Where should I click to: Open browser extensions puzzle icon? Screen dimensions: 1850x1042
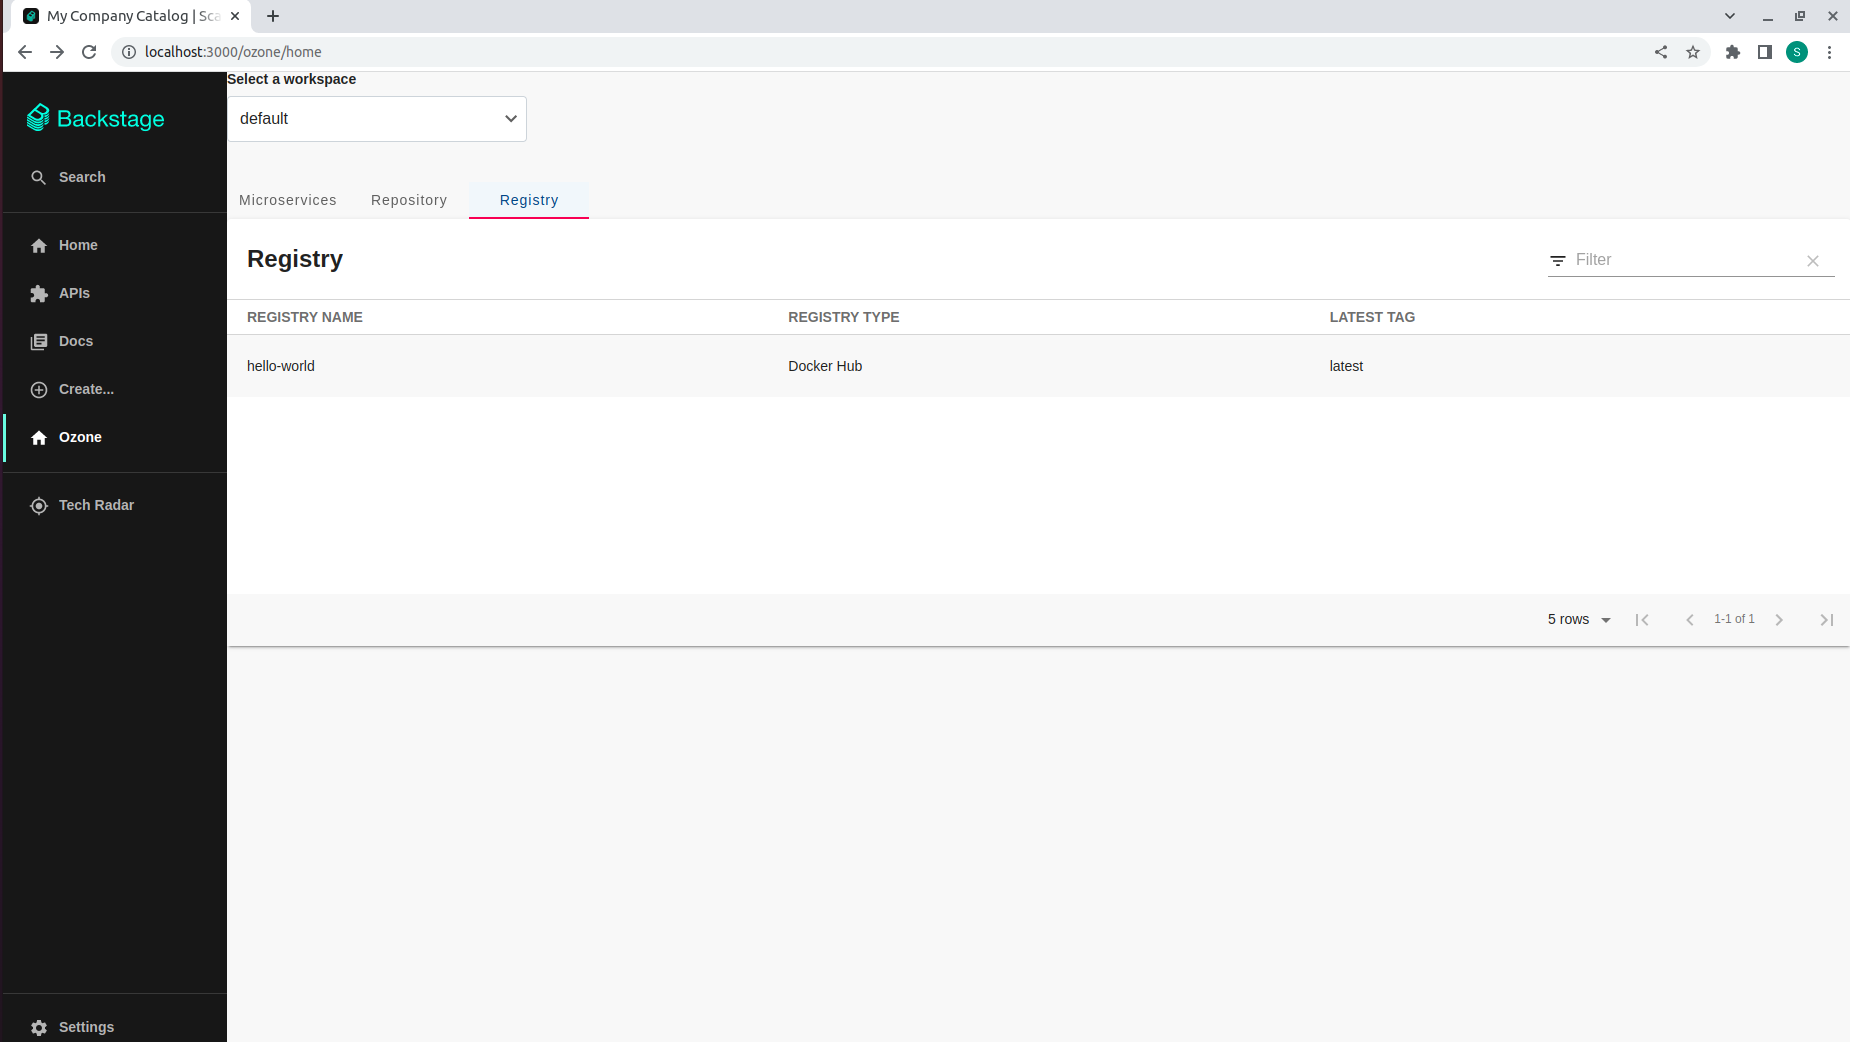click(1733, 52)
